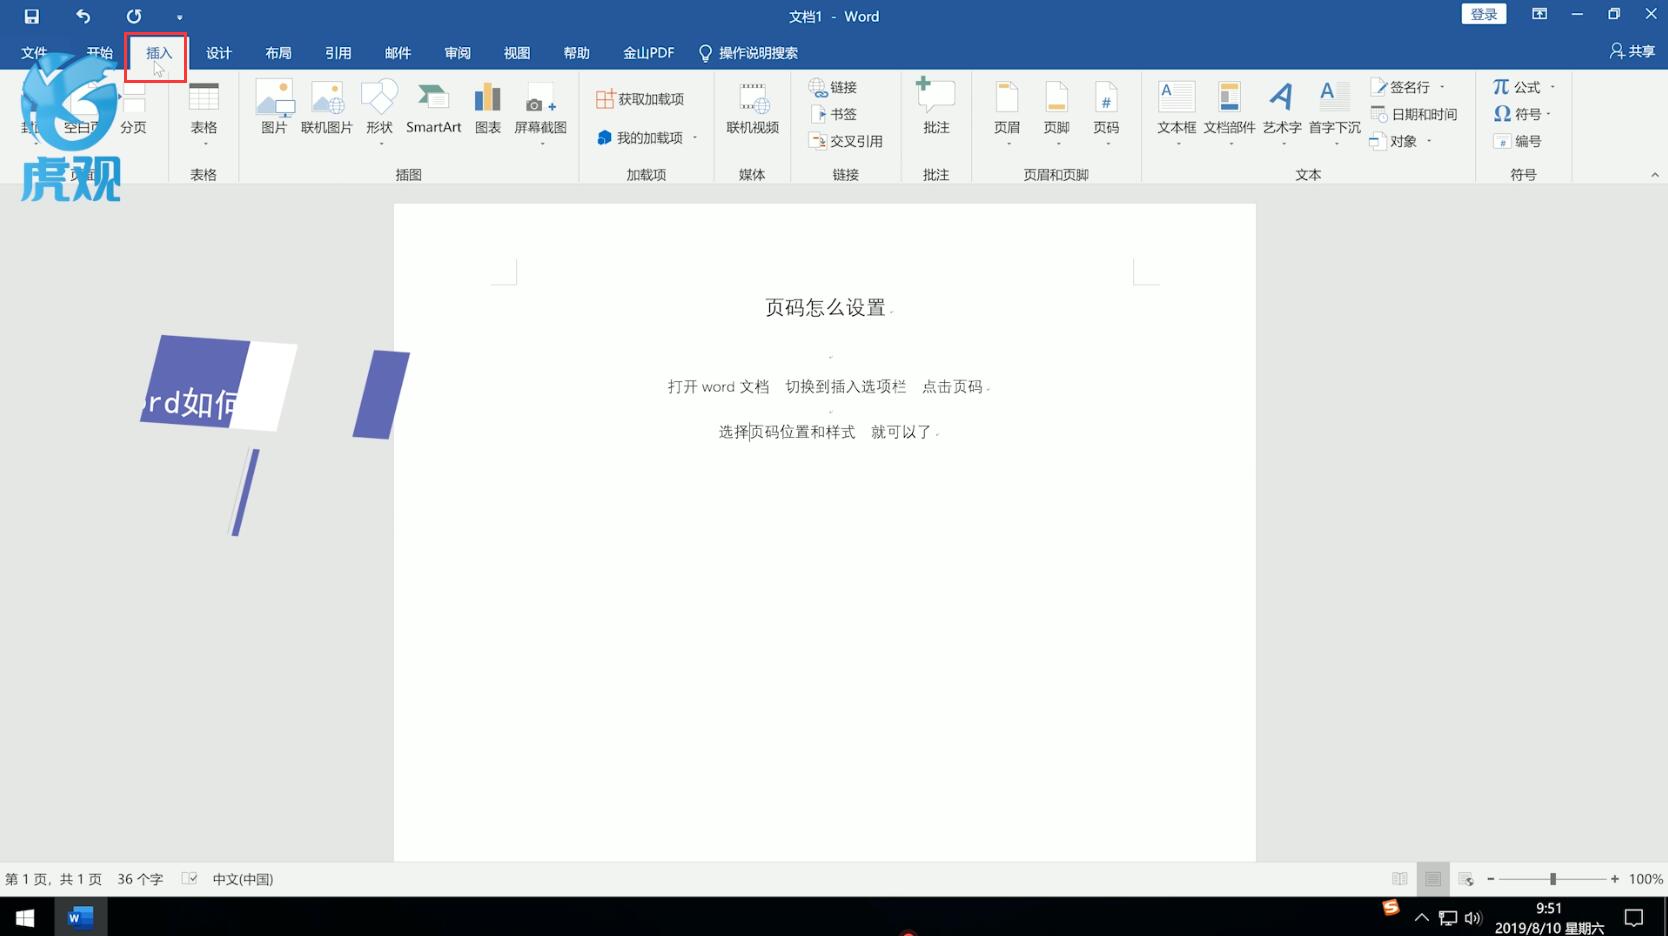Click Get Add-ins (获取加载项)
Screen dimensions: 1668x936
pyautogui.click(x=640, y=99)
